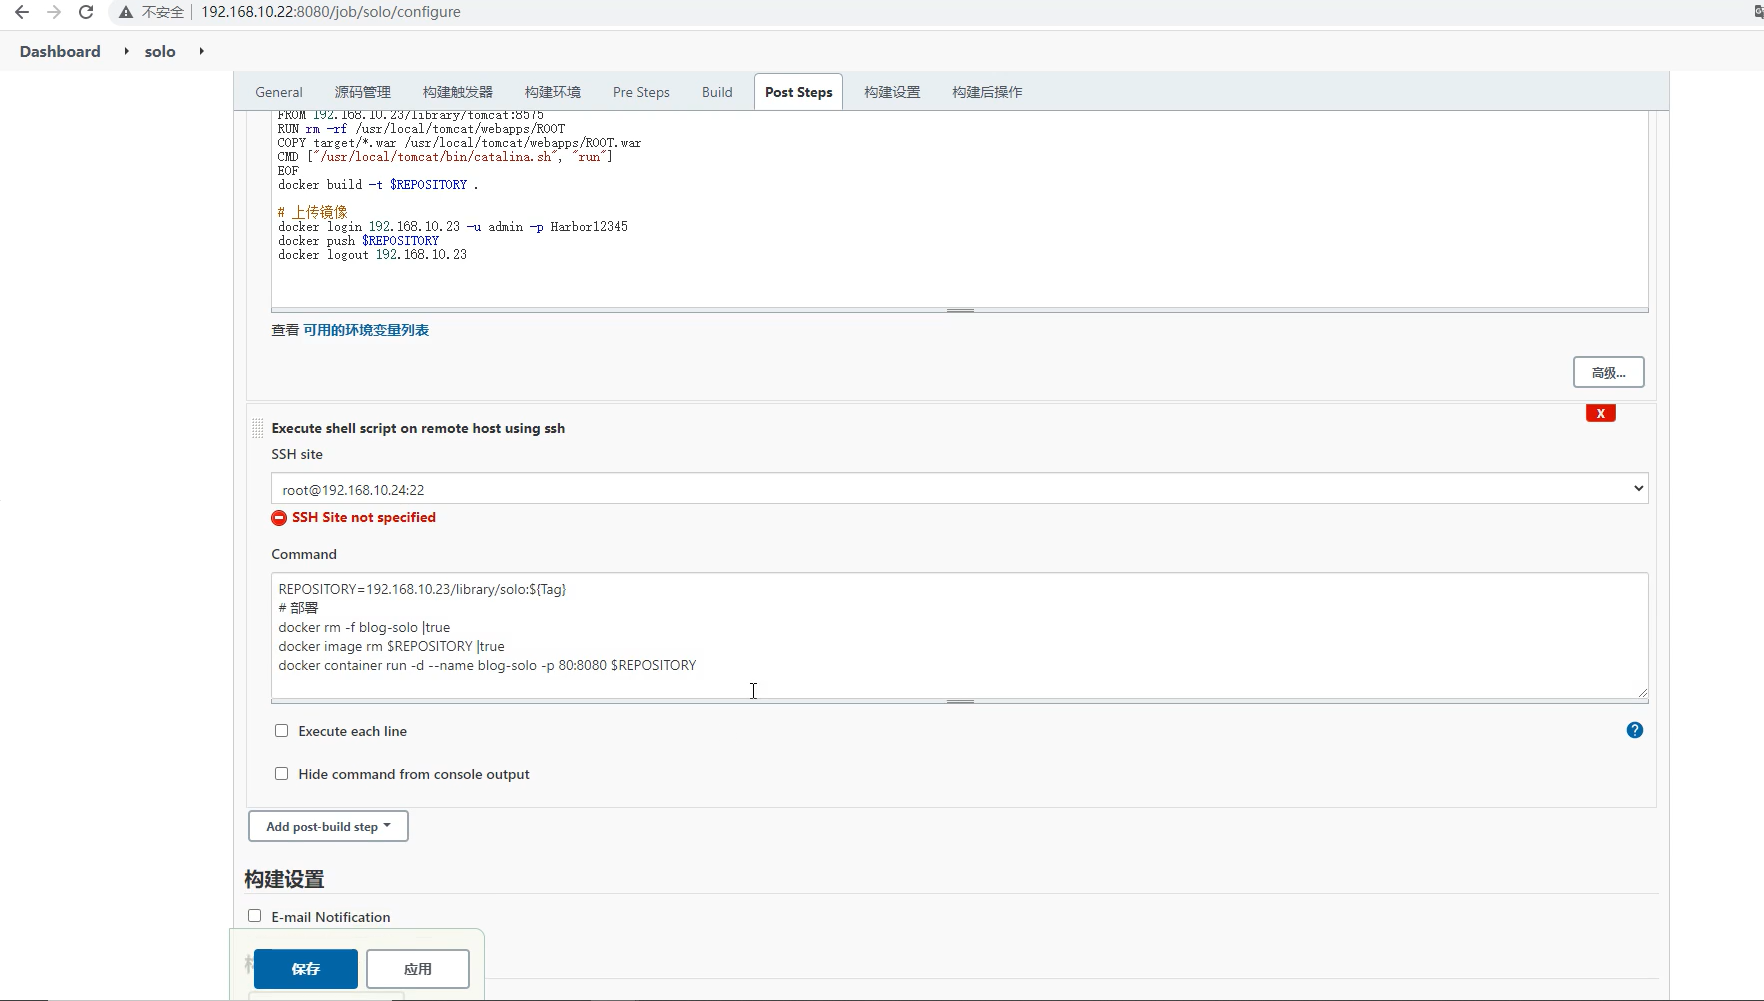Click the Command textarea resize corner
This screenshot has width=1764, height=1001.
1642,692
